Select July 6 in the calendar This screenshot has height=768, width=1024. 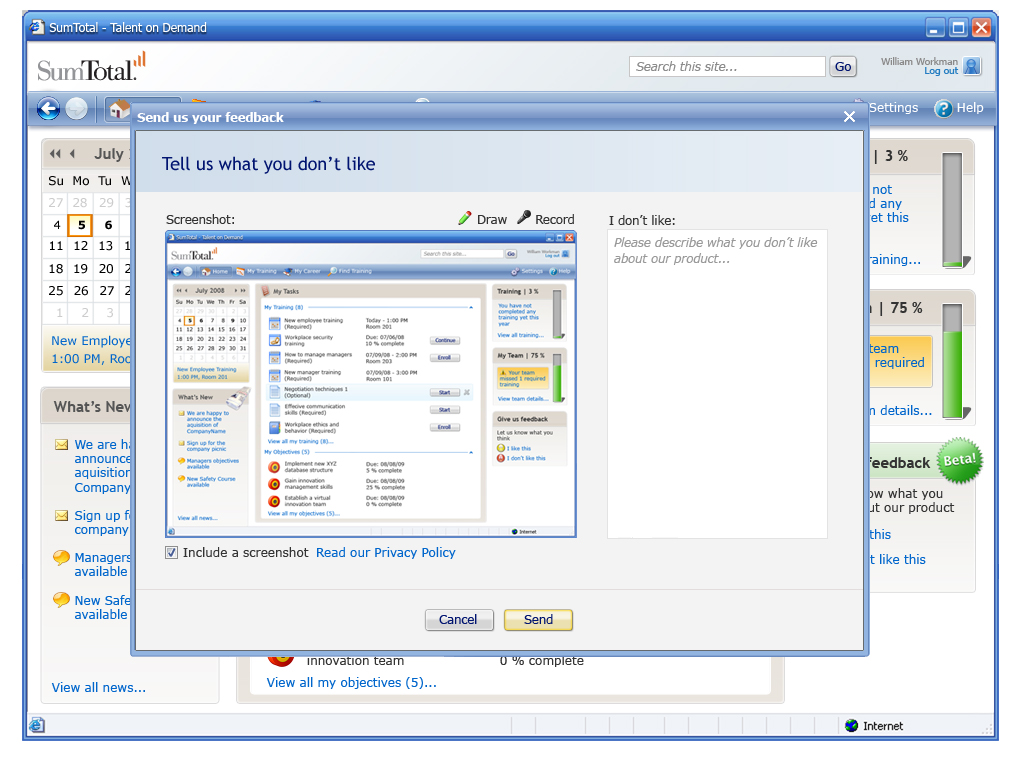pos(108,225)
